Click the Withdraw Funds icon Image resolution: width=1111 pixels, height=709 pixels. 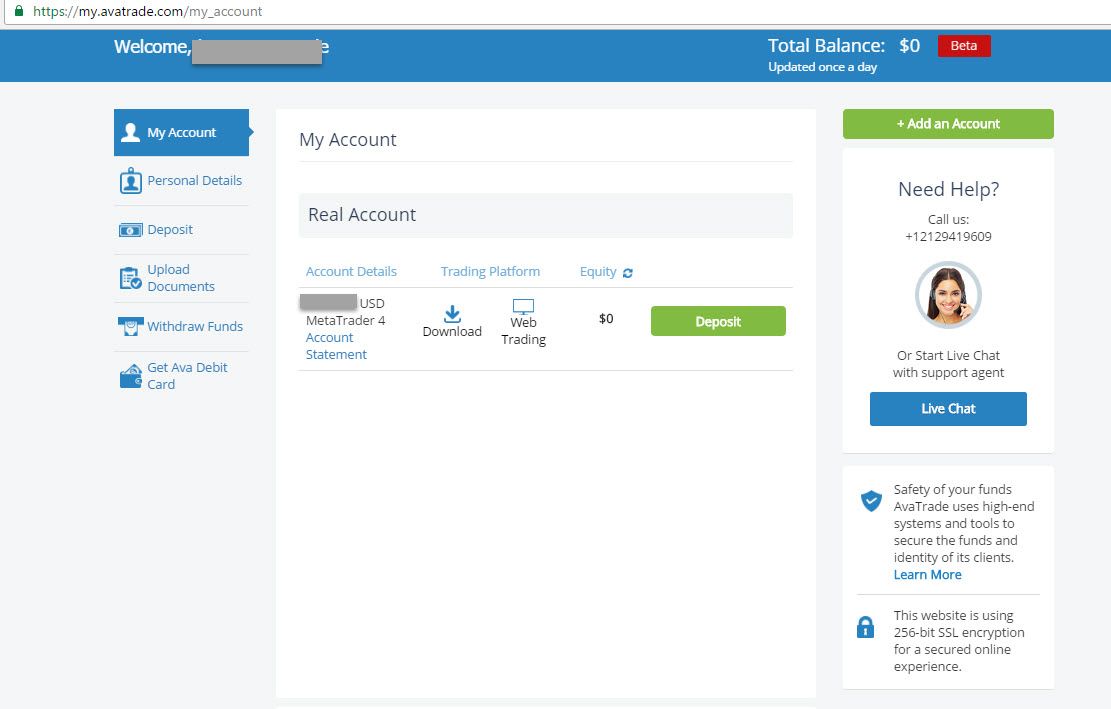tap(130, 327)
